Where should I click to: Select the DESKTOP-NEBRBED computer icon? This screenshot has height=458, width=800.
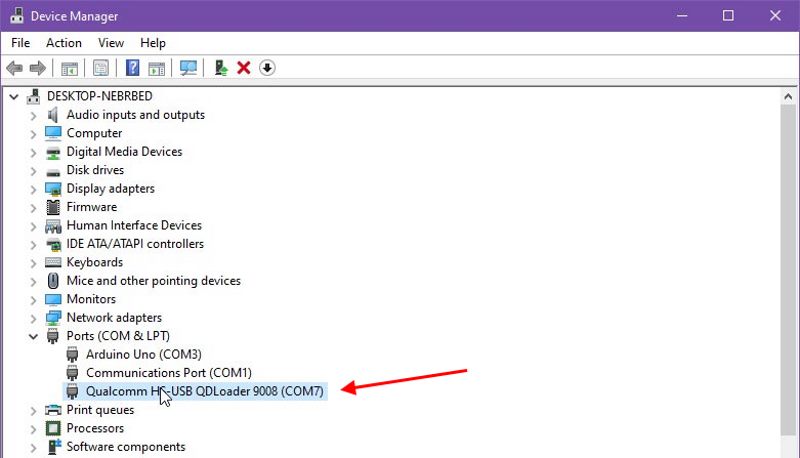click(x=34, y=96)
